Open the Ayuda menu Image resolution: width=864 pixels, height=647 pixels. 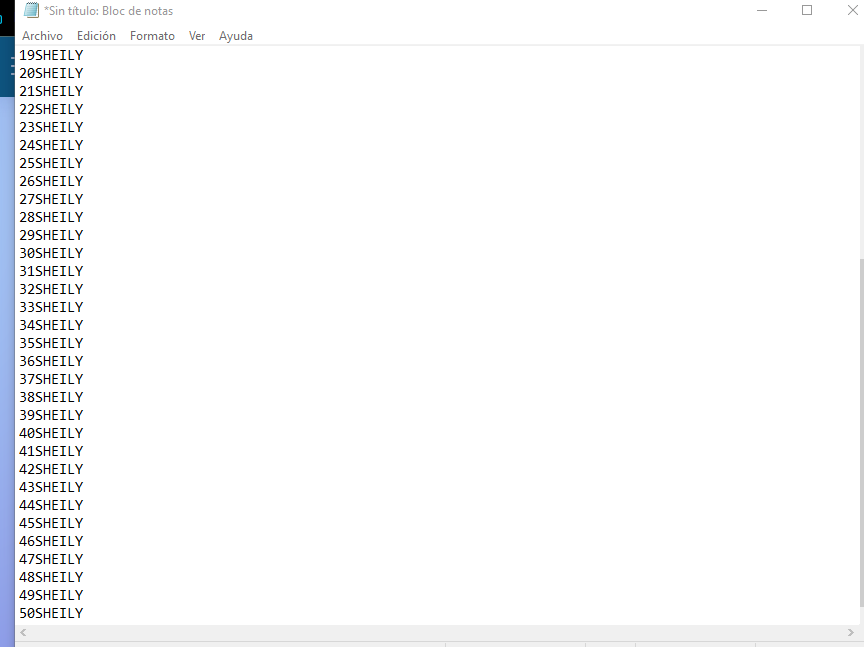[236, 36]
